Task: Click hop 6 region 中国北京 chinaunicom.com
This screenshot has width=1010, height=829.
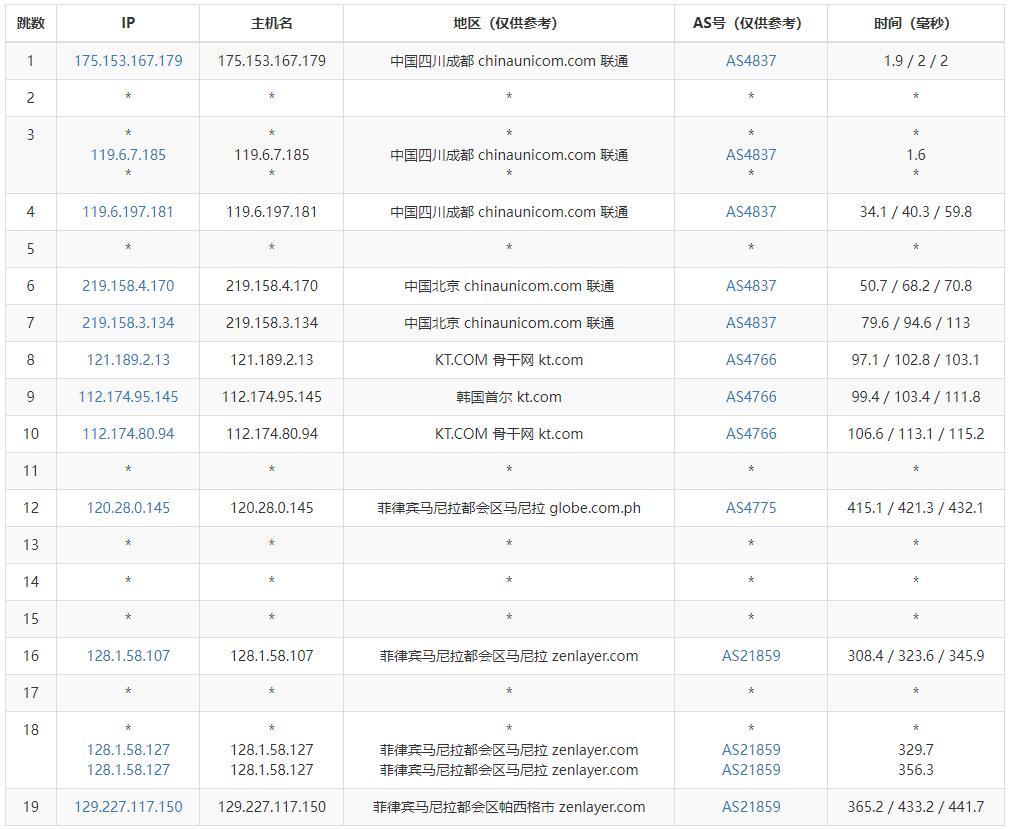Action: click(x=509, y=286)
